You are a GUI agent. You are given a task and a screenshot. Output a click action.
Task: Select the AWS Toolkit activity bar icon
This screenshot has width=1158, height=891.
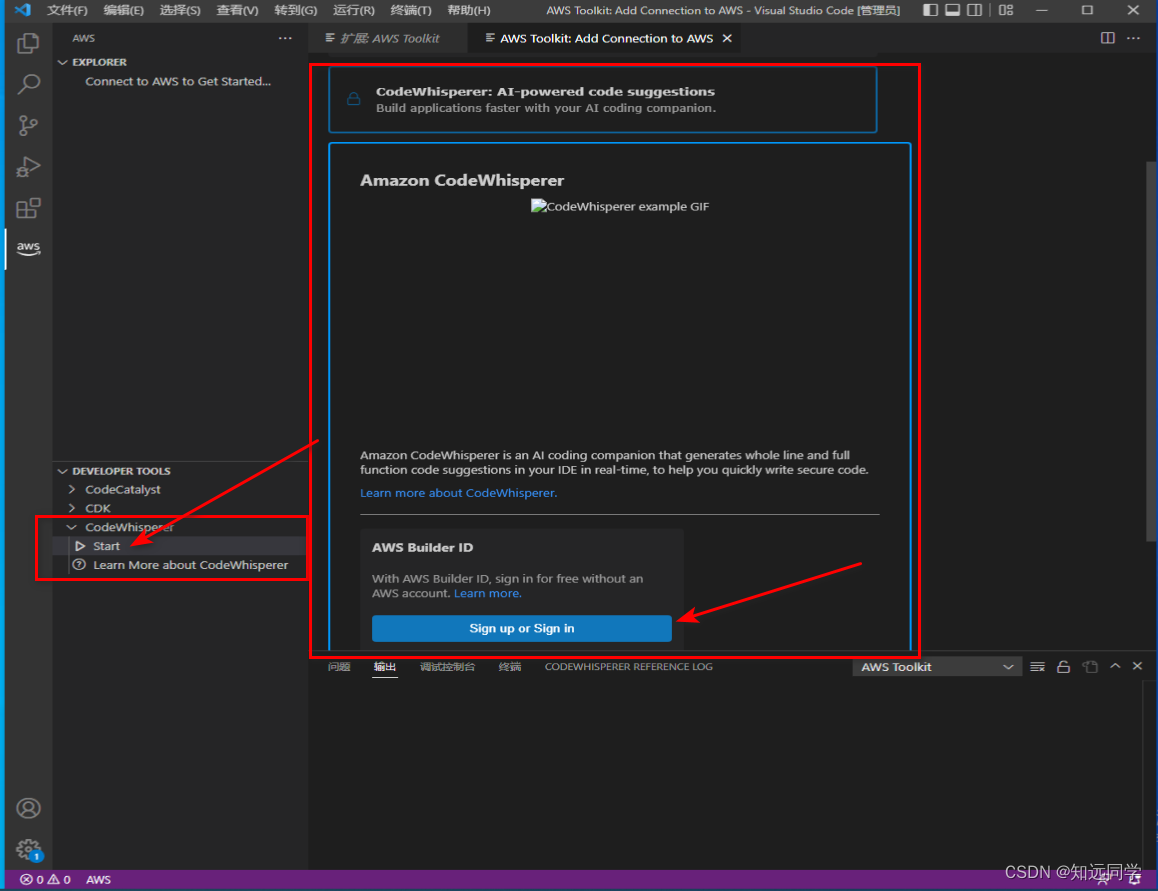click(28, 248)
